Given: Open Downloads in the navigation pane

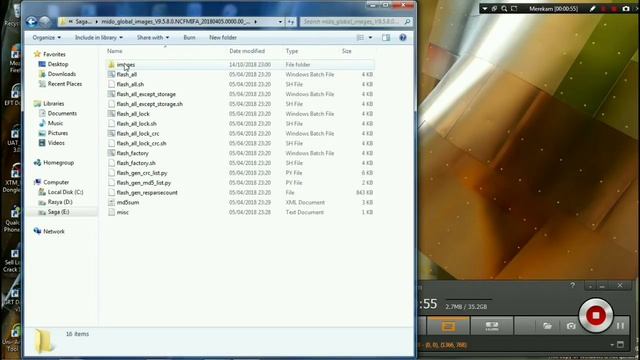Looking at the screenshot, I should coord(62,74).
